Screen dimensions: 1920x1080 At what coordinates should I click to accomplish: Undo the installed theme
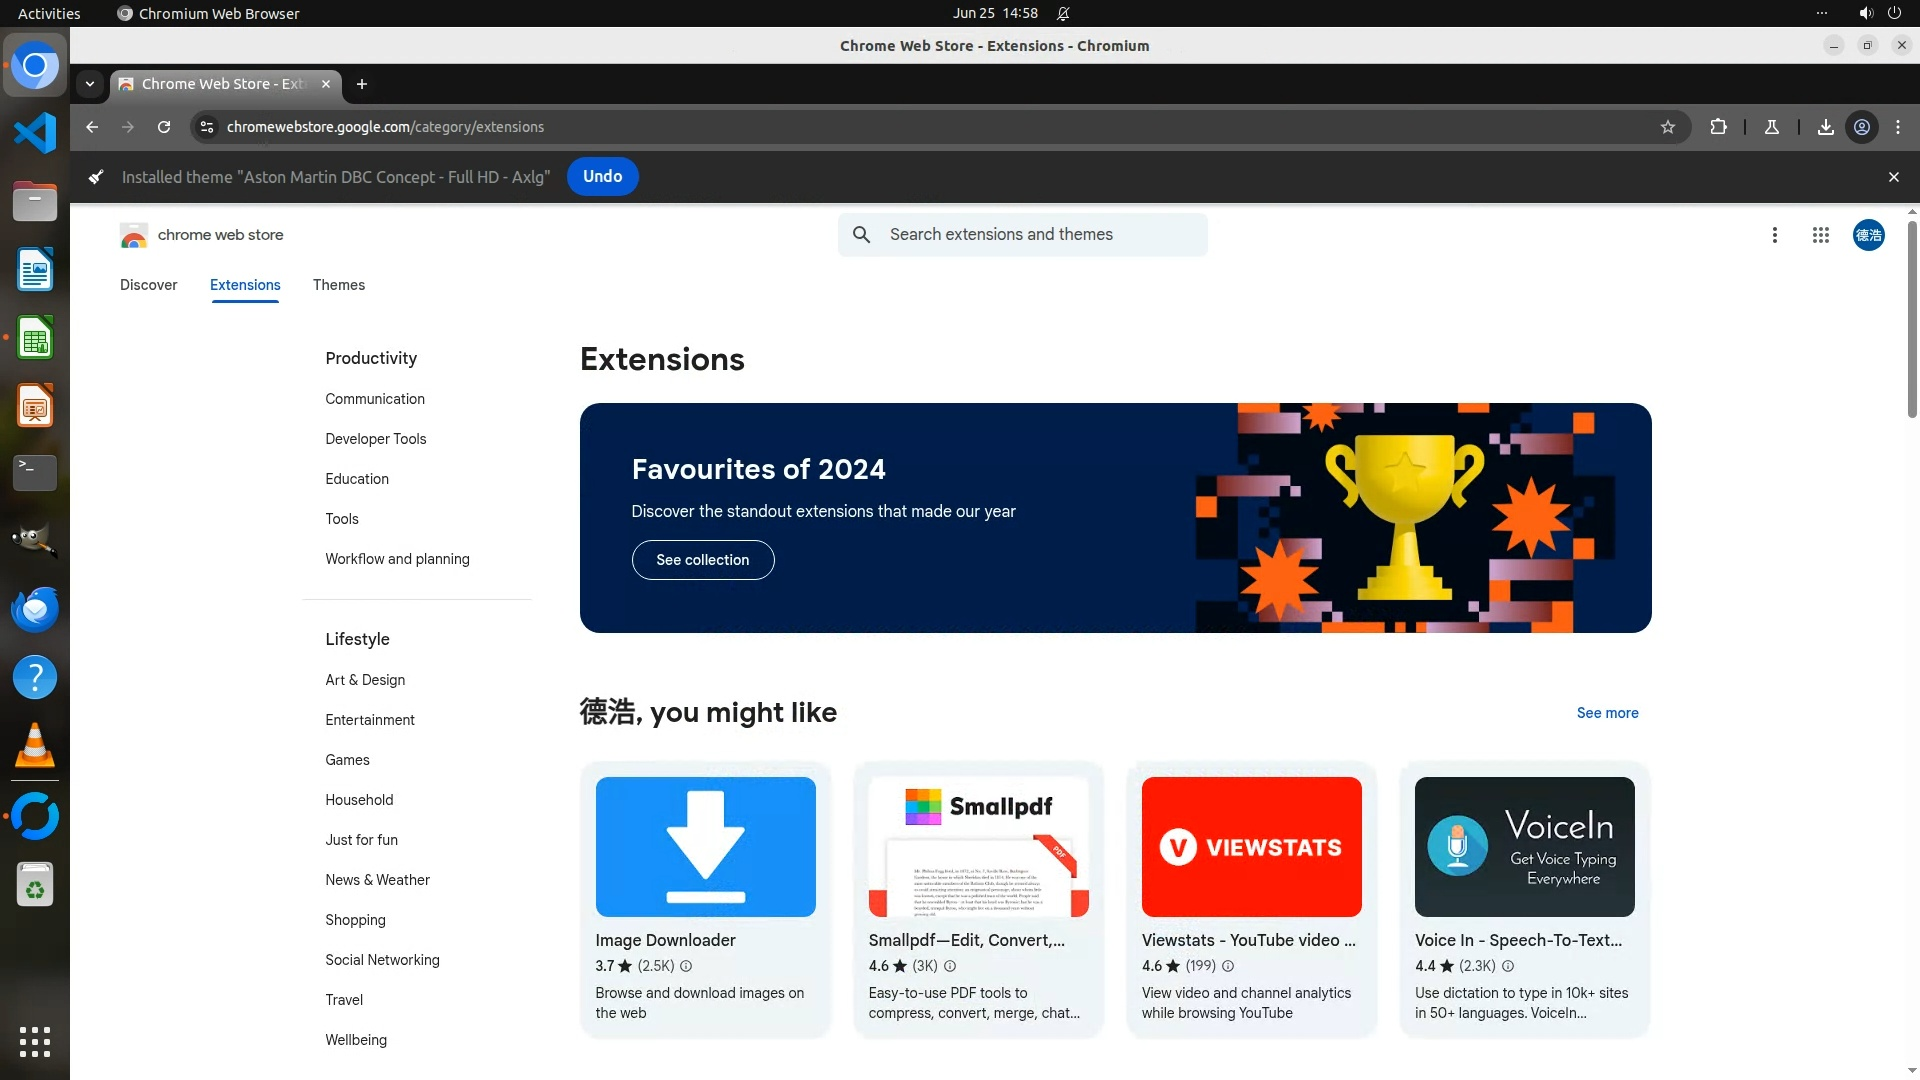pos(602,176)
